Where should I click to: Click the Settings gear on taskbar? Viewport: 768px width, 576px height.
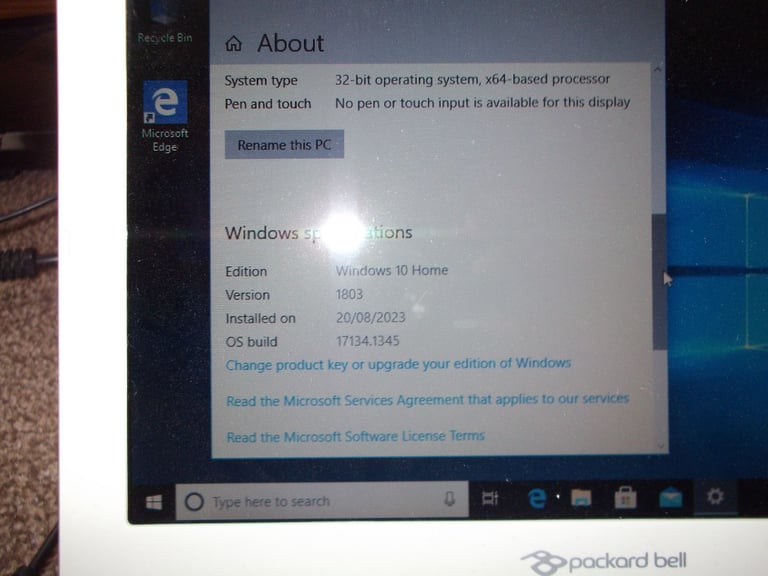tap(715, 497)
